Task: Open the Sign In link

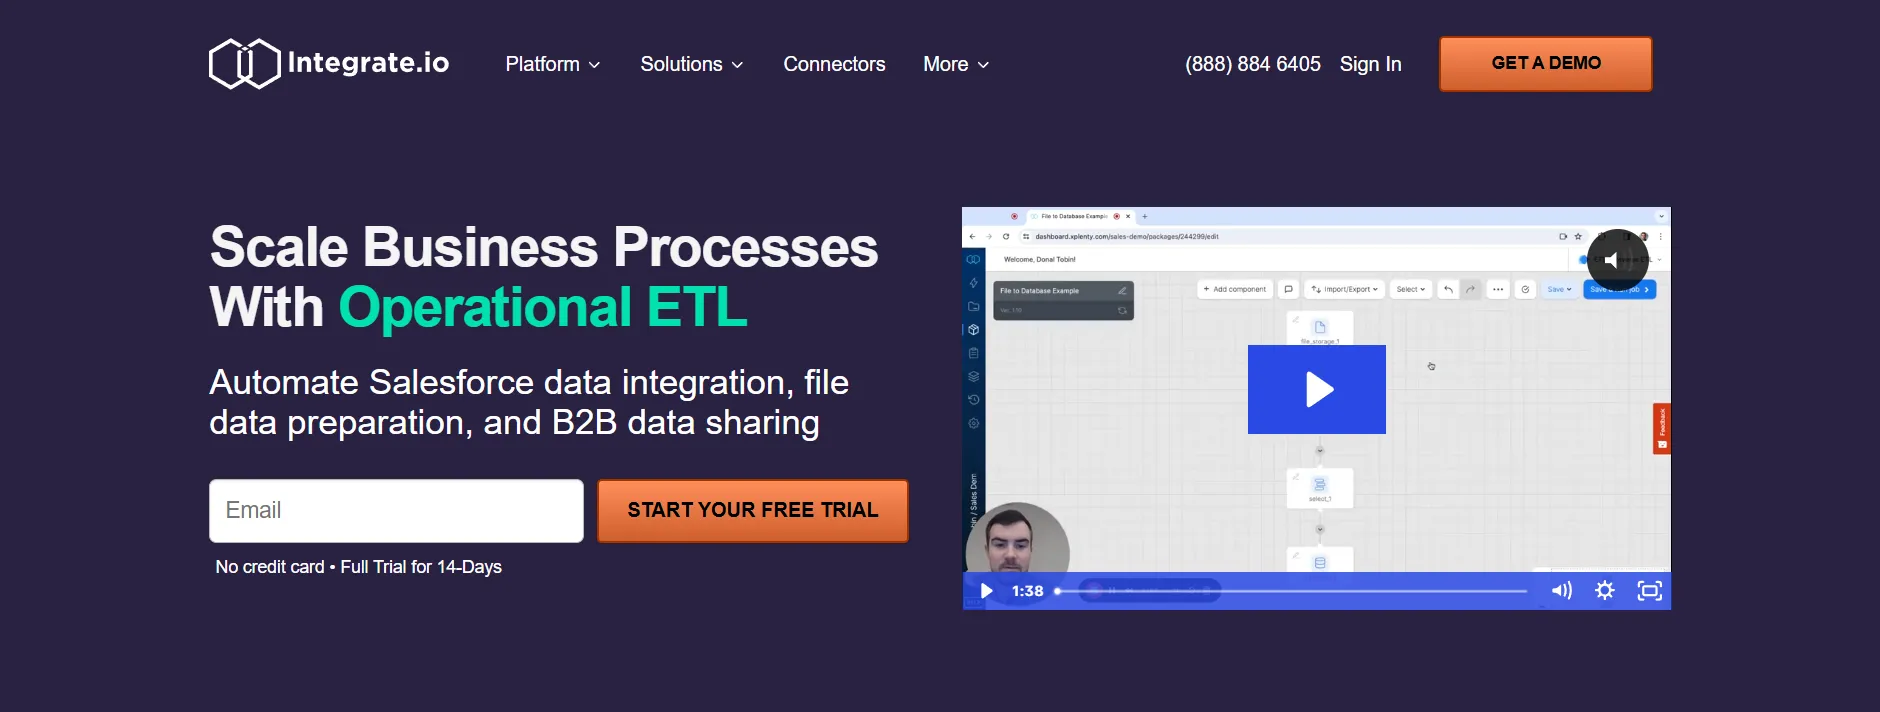Action: (1370, 64)
